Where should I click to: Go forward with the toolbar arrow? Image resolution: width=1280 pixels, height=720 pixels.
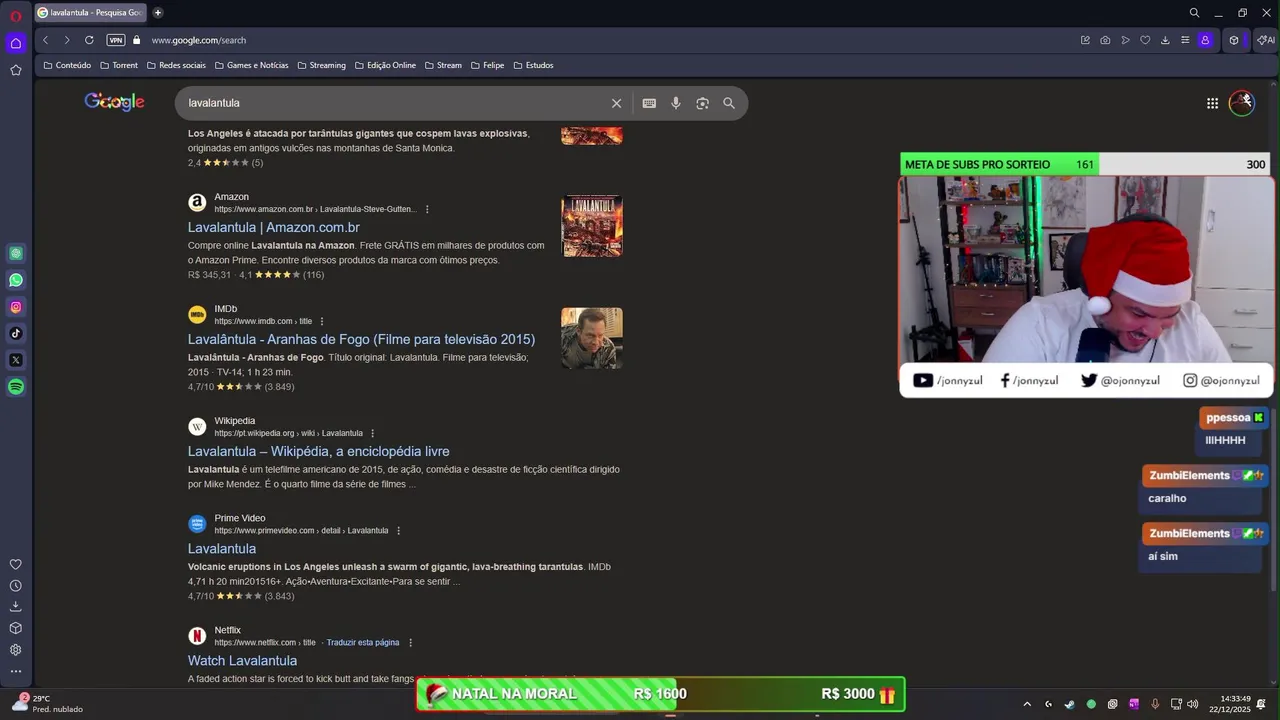(67, 40)
